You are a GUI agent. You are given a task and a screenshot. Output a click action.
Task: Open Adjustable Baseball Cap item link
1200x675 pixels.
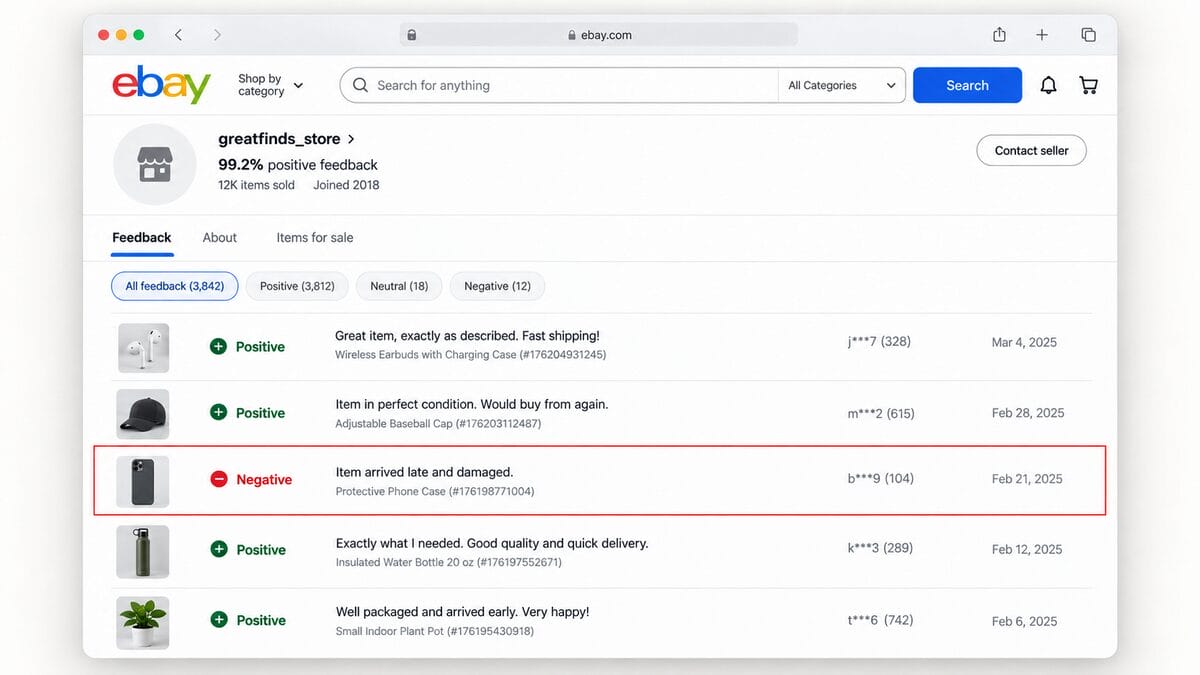pyautogui.click(x=438, y=424)
